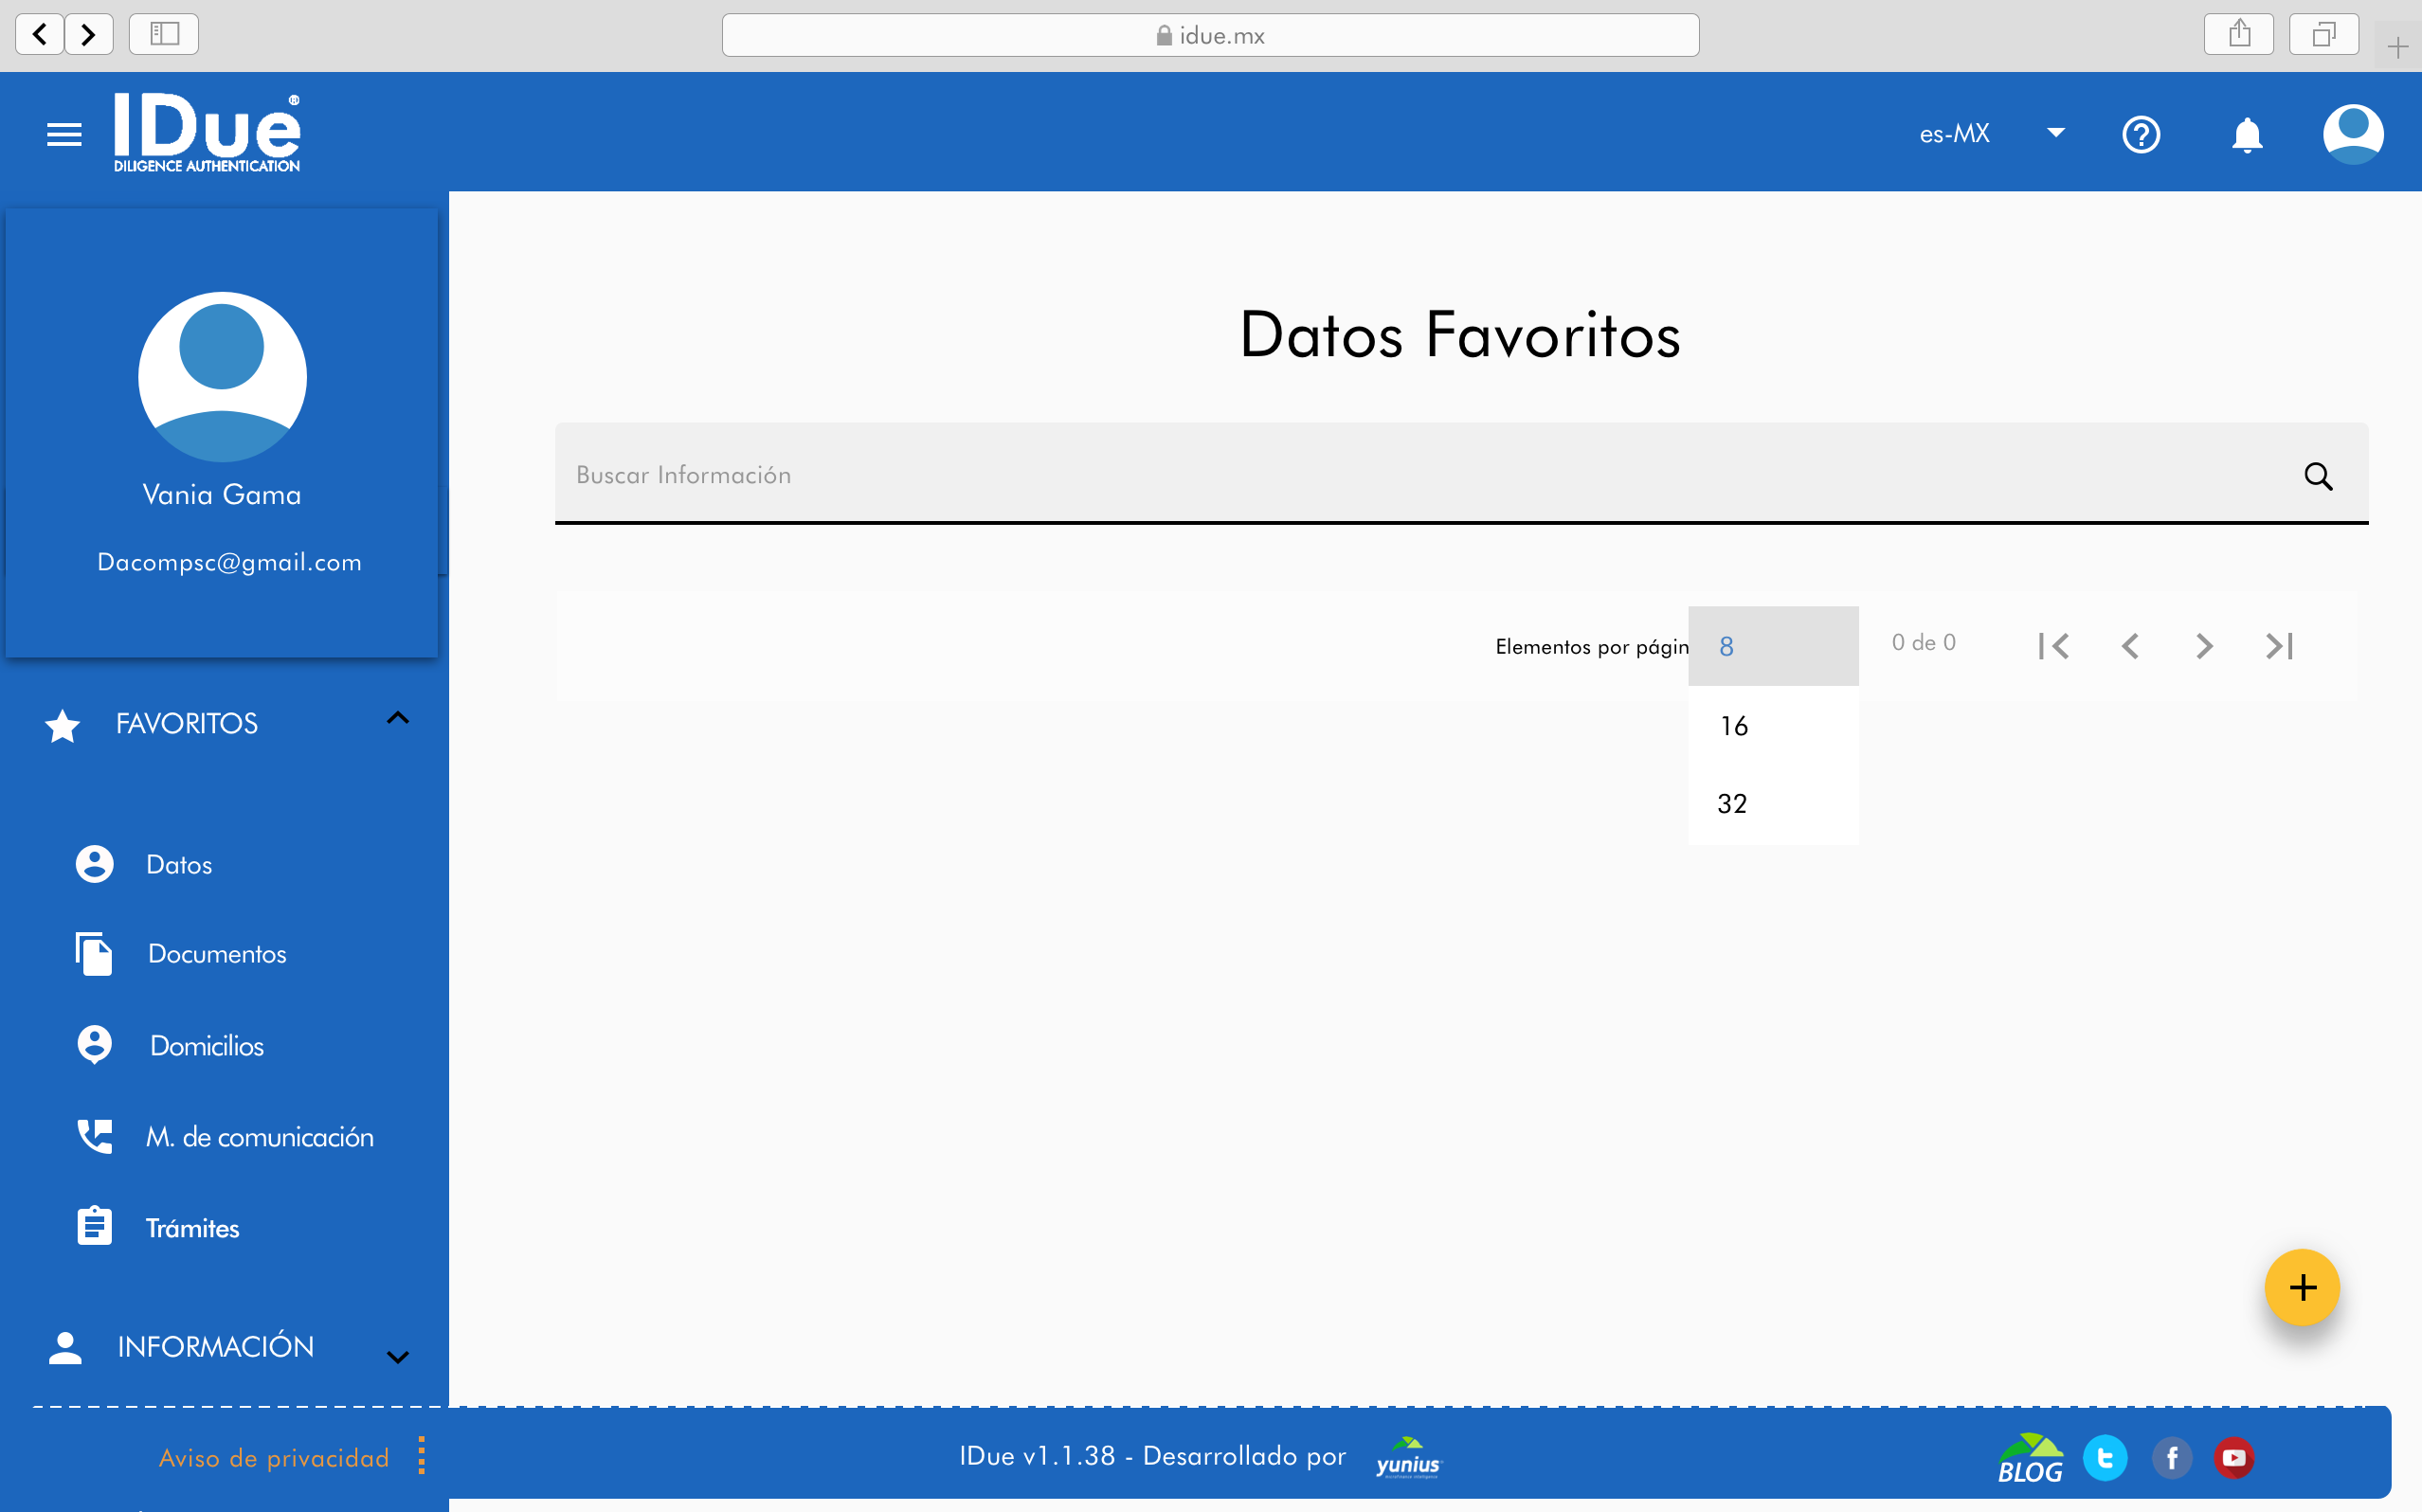Open the YouTube channel icon
The height and width of the screenshot is (1512, 2422).
pyautogui.click(x=2234, y=1458)
